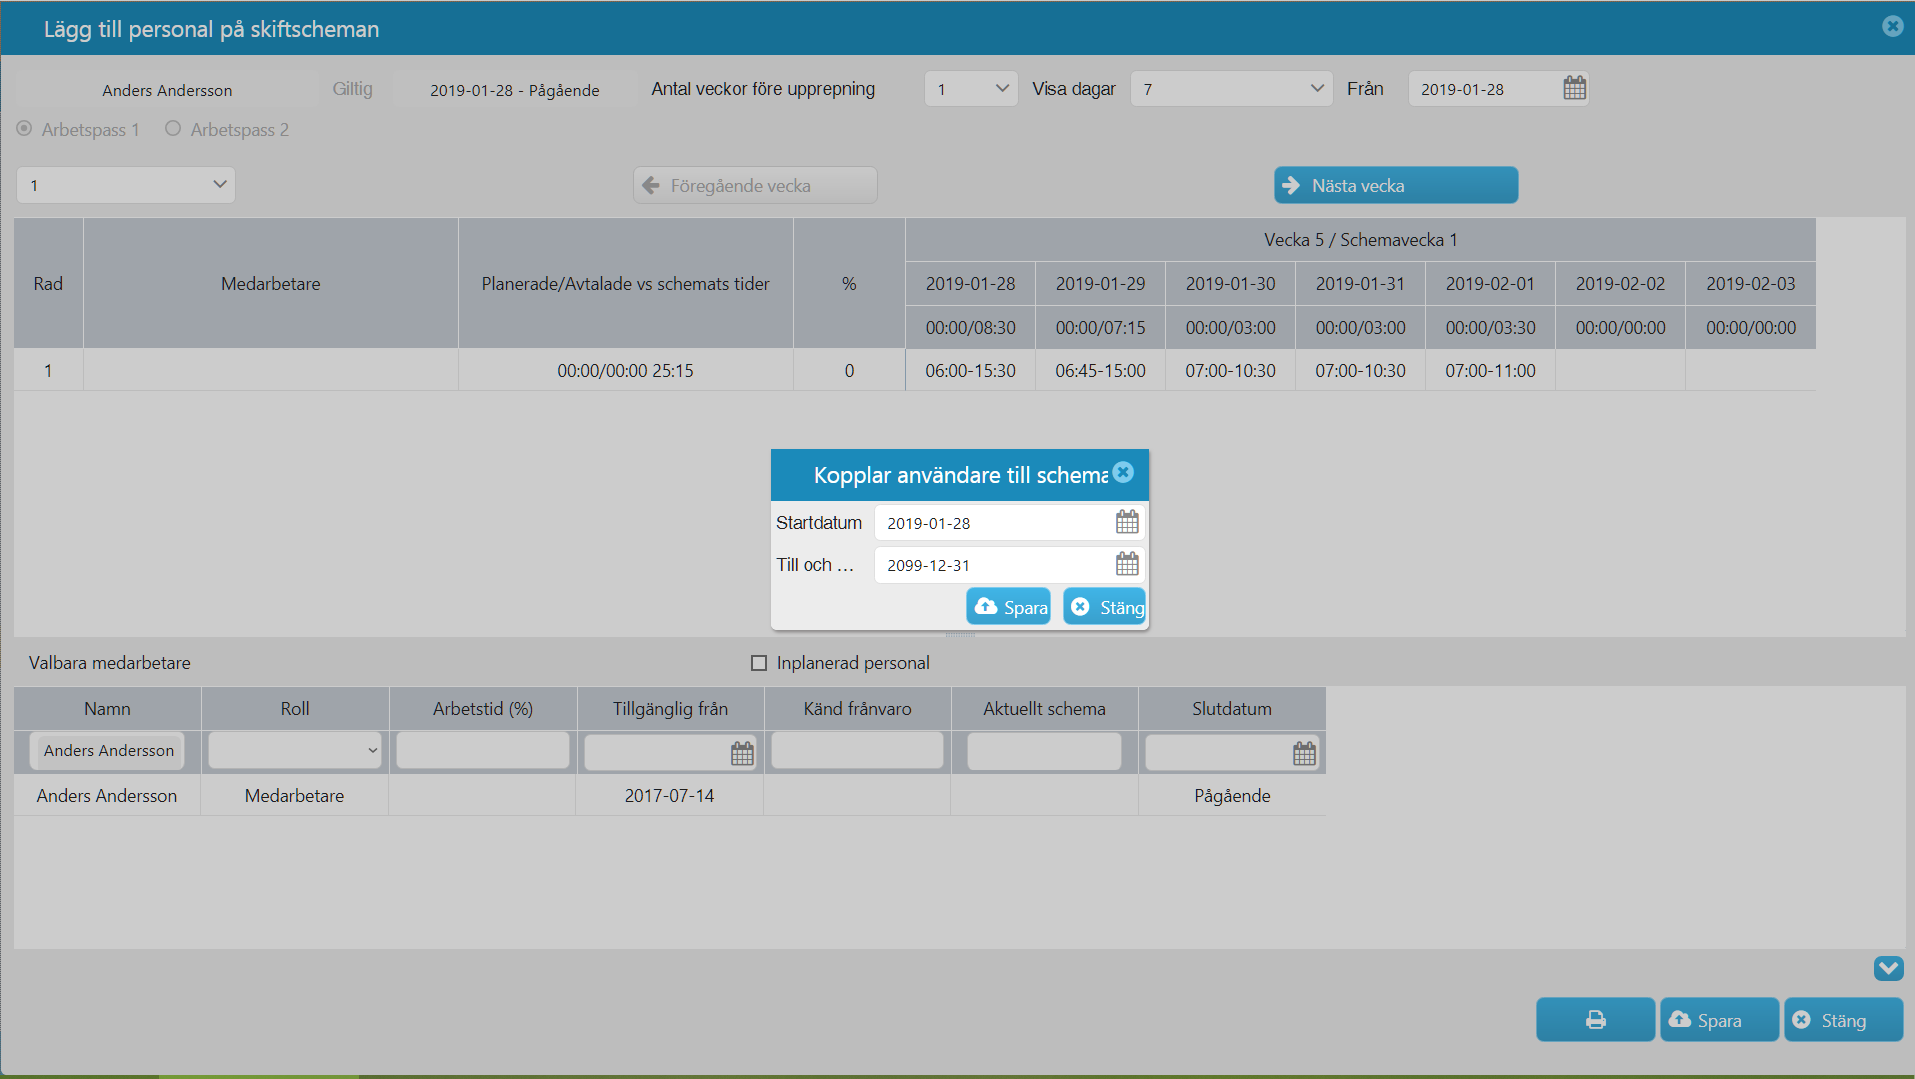This screenshot has height=1079, width=1915.
Task: Click the Namn column header
Action: [x=107, y=709]
